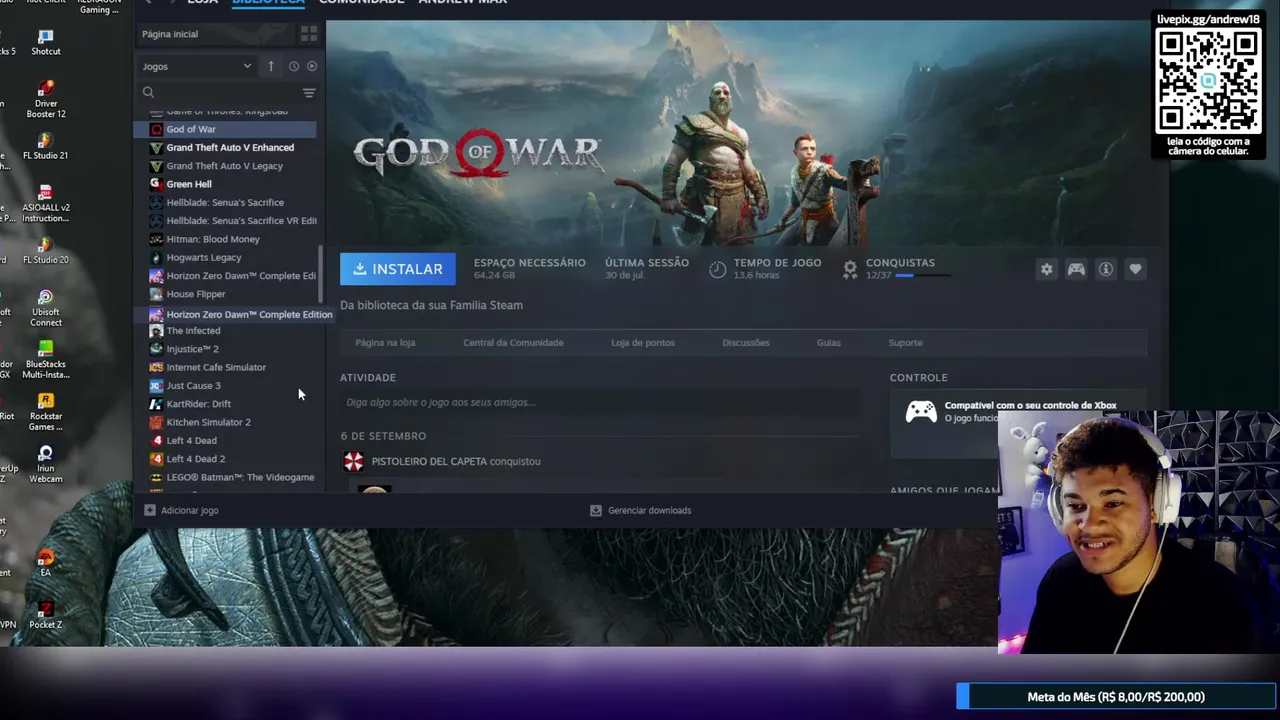This screenshot has width=1280, height=720.
Task: Open Iriun Webcam desktop icon
Action: [x=45, y=464]
